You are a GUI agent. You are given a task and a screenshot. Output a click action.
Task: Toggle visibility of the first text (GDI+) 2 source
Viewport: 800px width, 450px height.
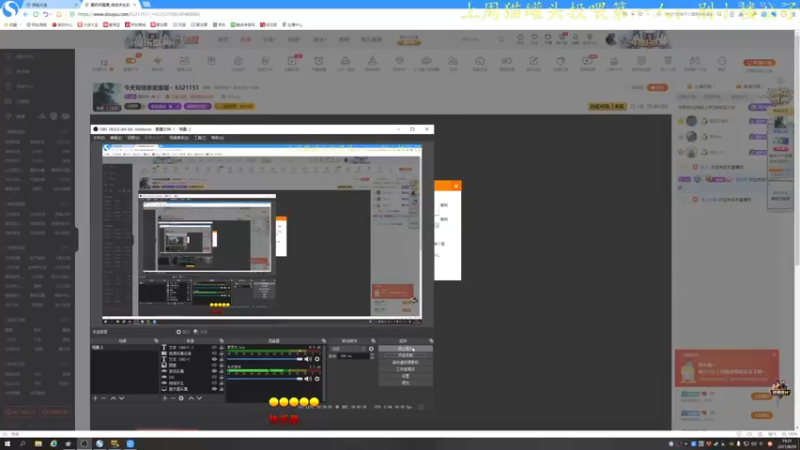pos(214,347)
